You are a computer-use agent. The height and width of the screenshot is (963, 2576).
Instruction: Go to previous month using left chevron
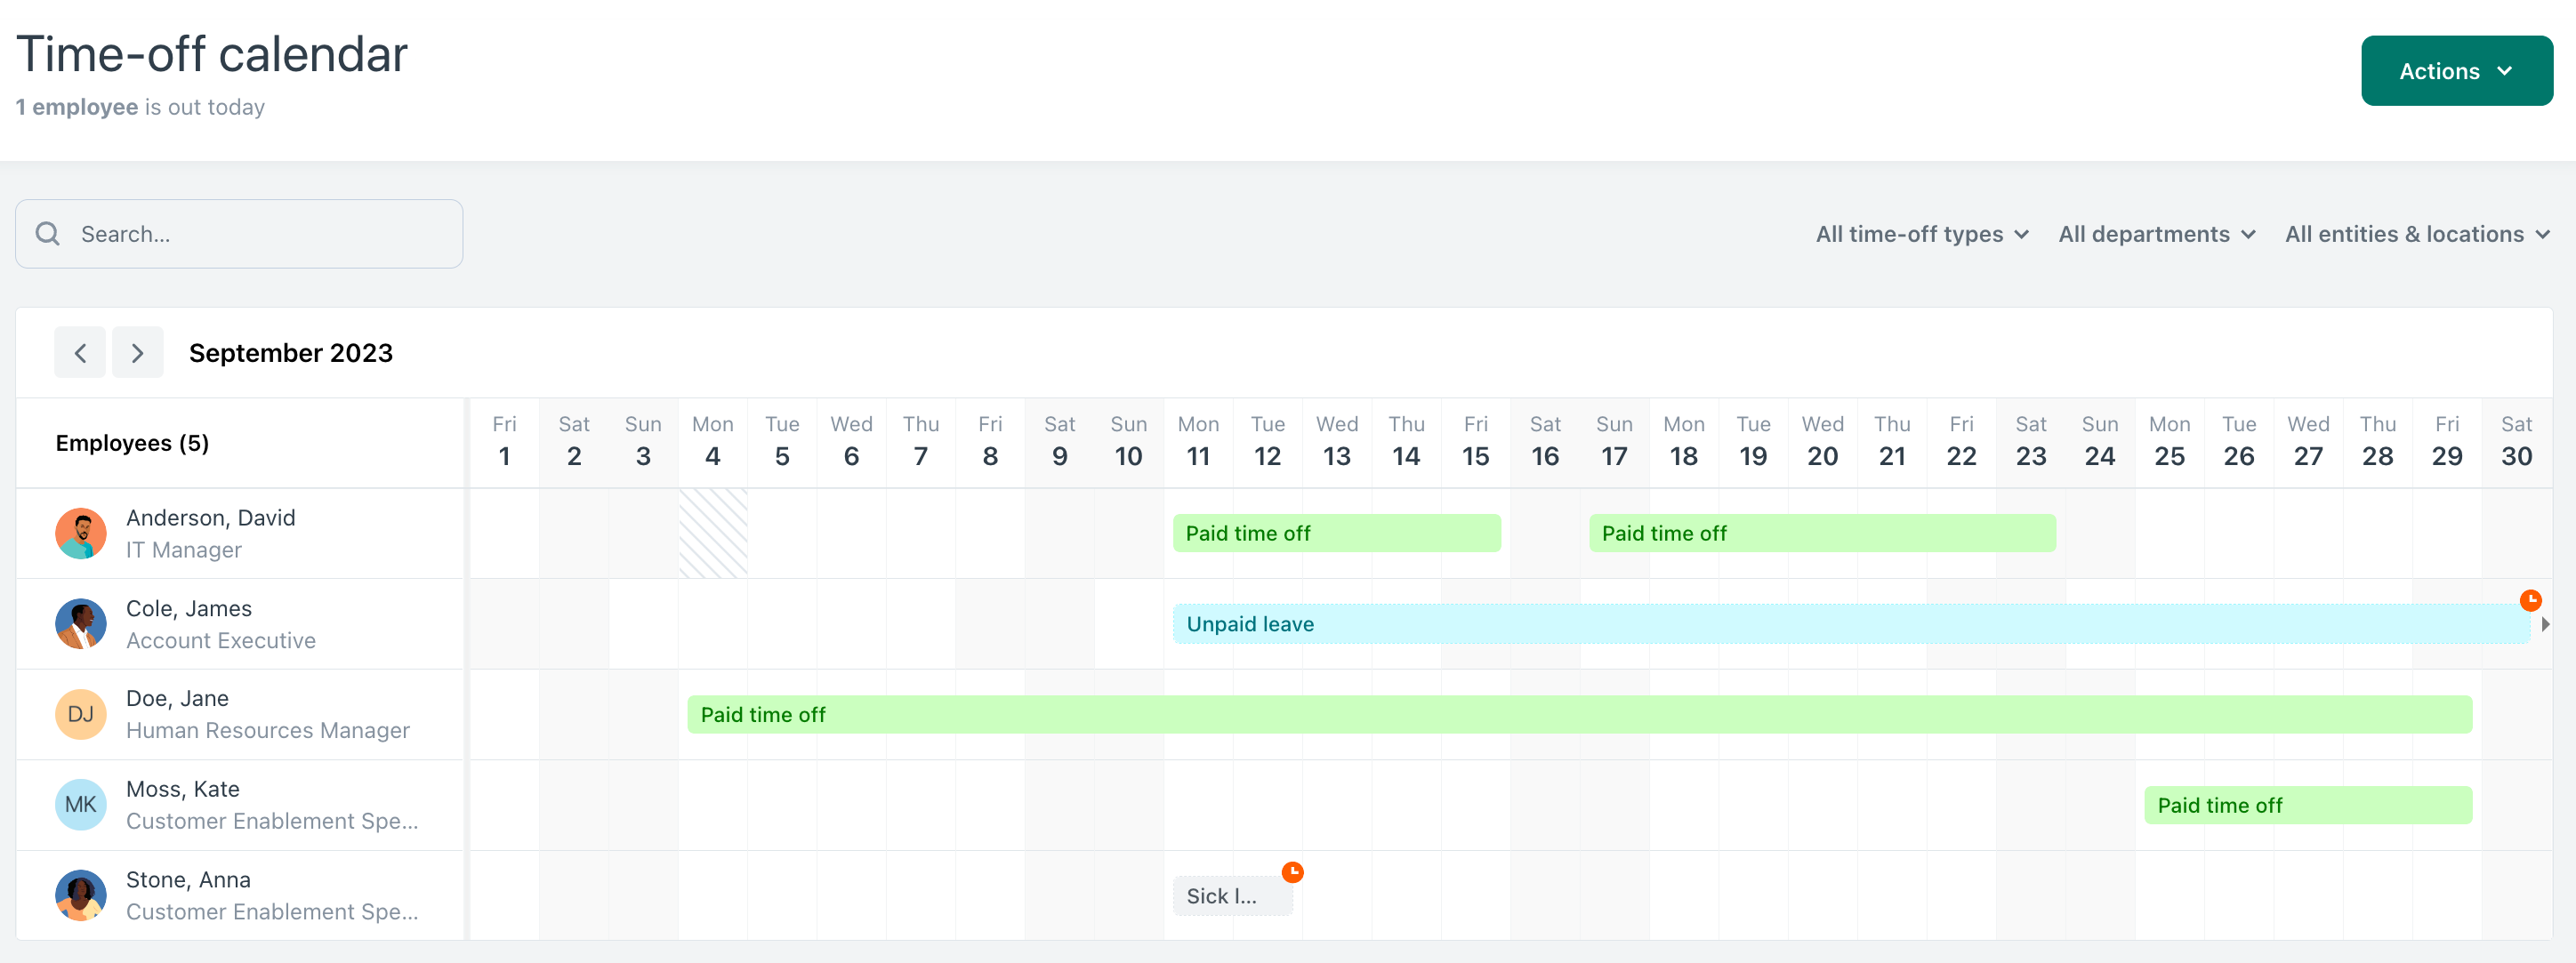(x=80, y=352)
